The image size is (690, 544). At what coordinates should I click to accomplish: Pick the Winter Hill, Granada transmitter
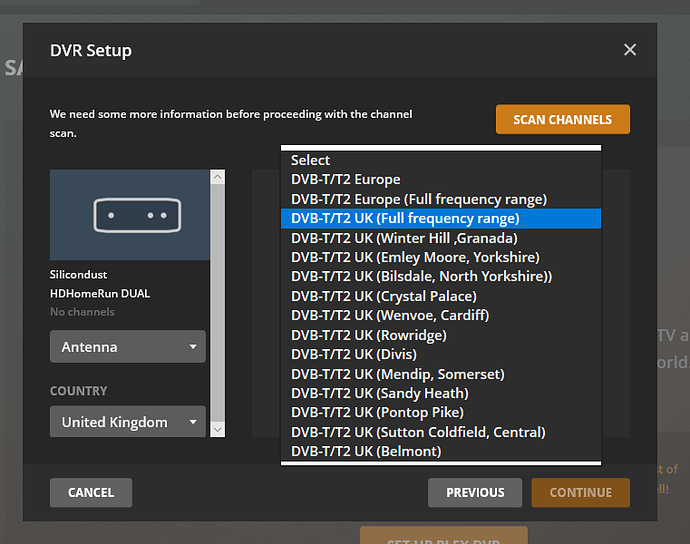click(404, 238)
